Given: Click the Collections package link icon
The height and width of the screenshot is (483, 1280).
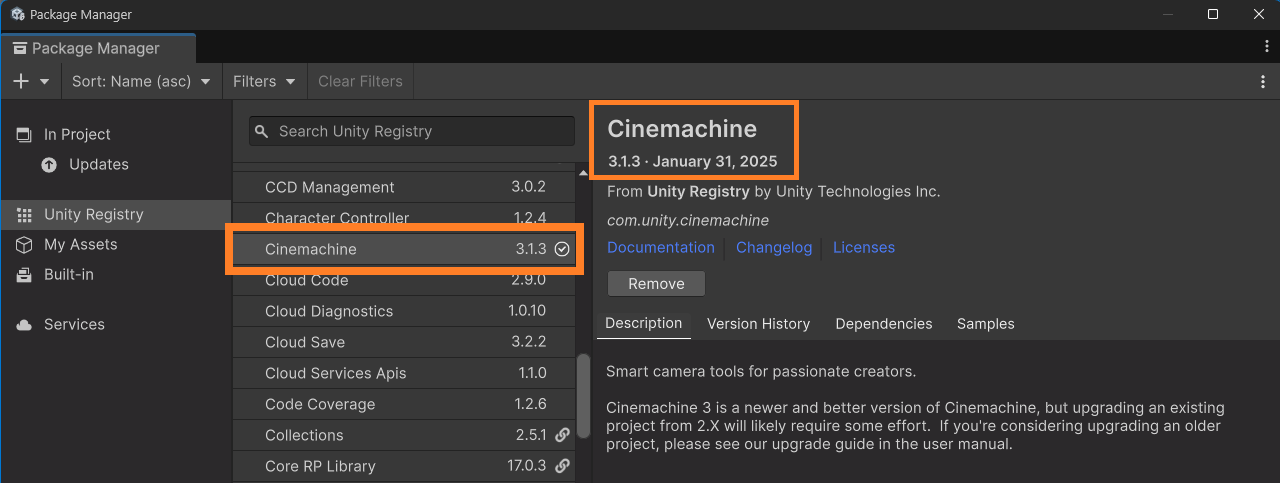Looking at the screenshot, I should point(562,435).
